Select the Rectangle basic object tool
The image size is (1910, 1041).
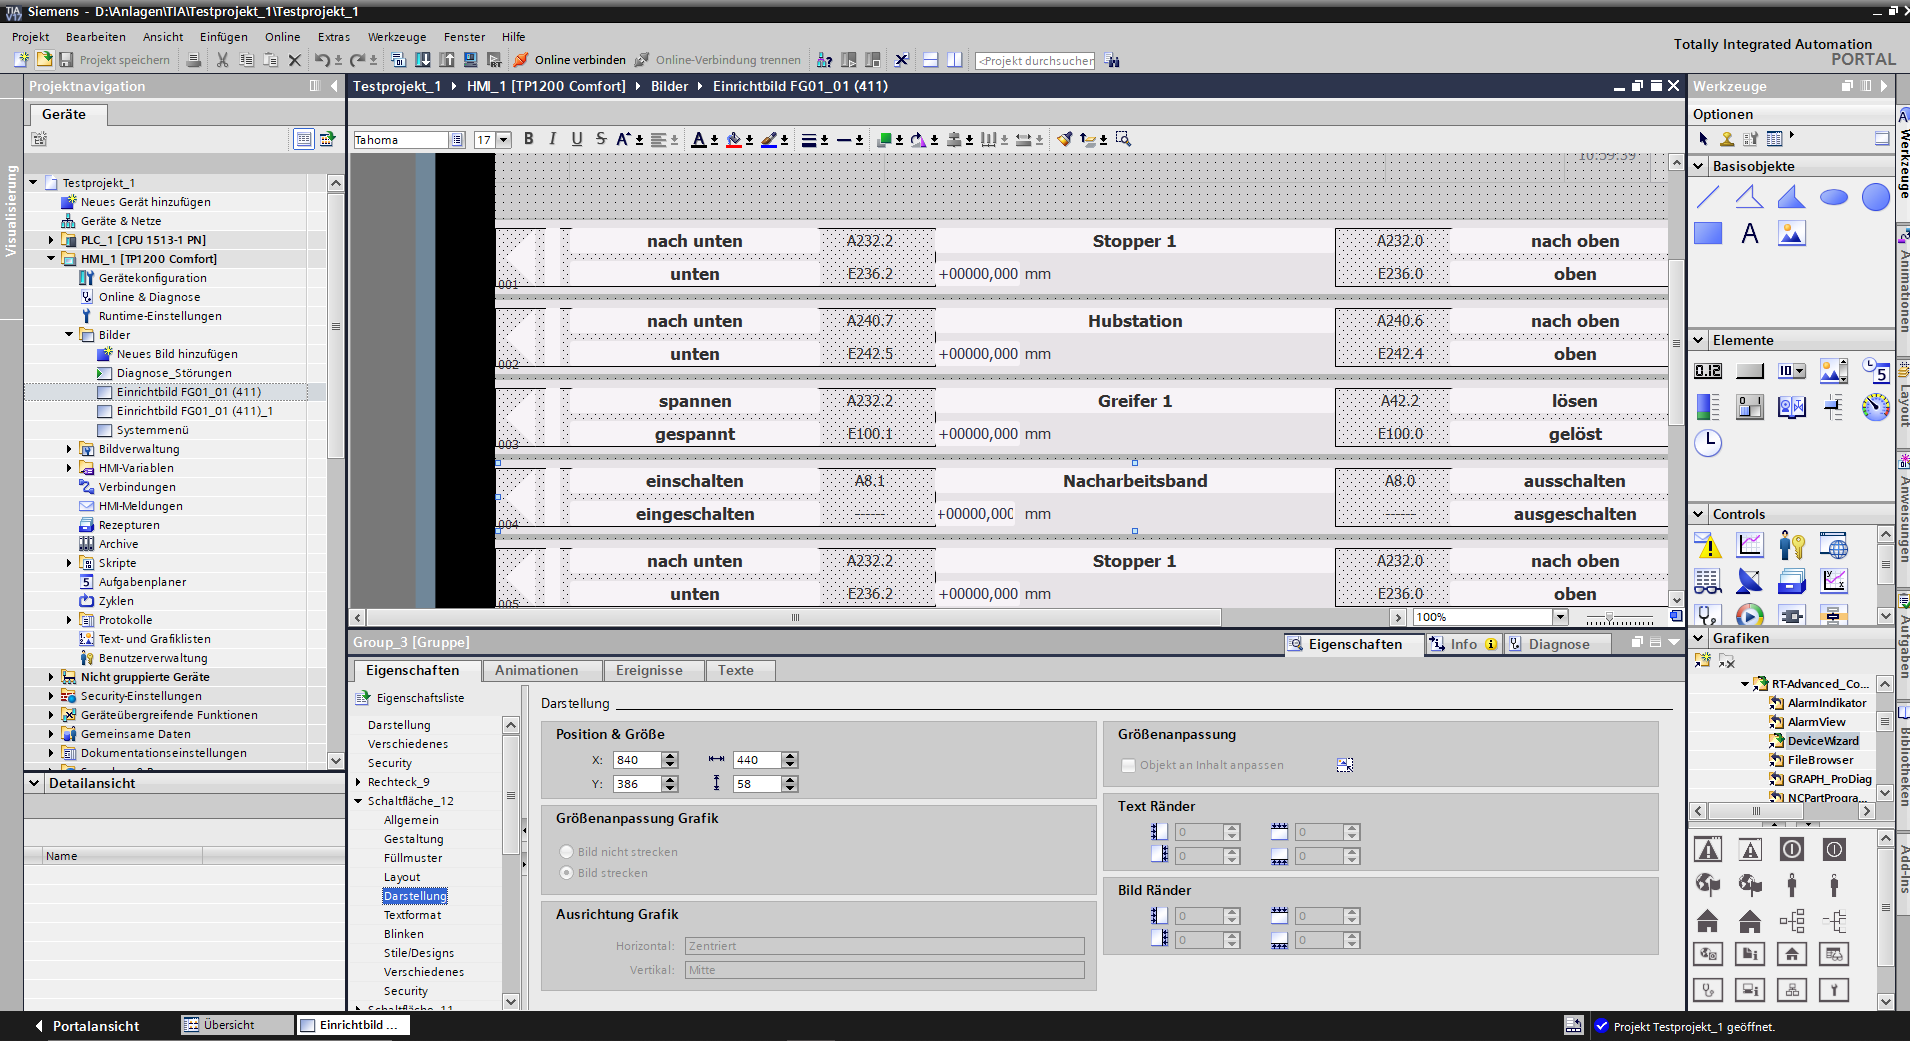tap(1708, 233)
